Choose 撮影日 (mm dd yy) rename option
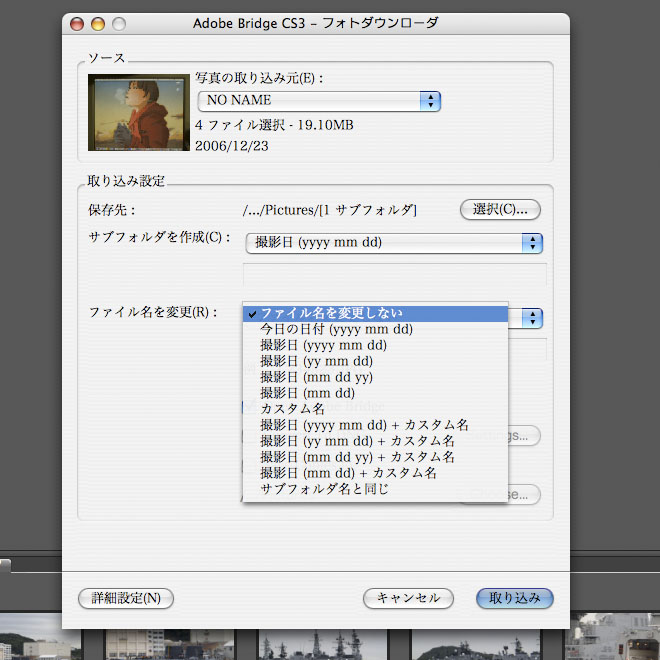The image size is (660, 660). click(375, 377)
